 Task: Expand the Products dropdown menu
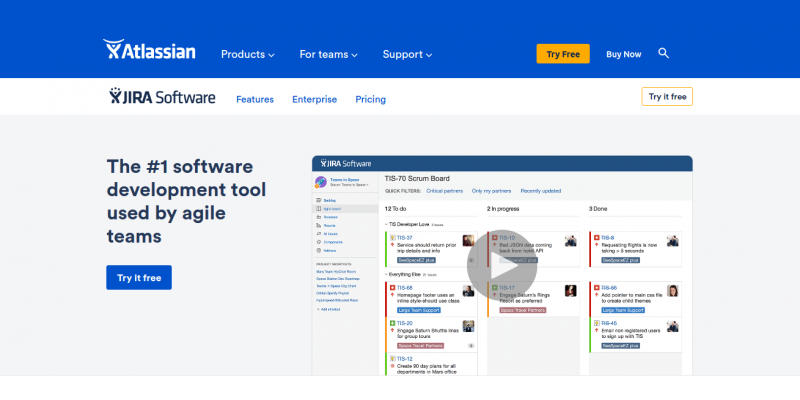247,54
